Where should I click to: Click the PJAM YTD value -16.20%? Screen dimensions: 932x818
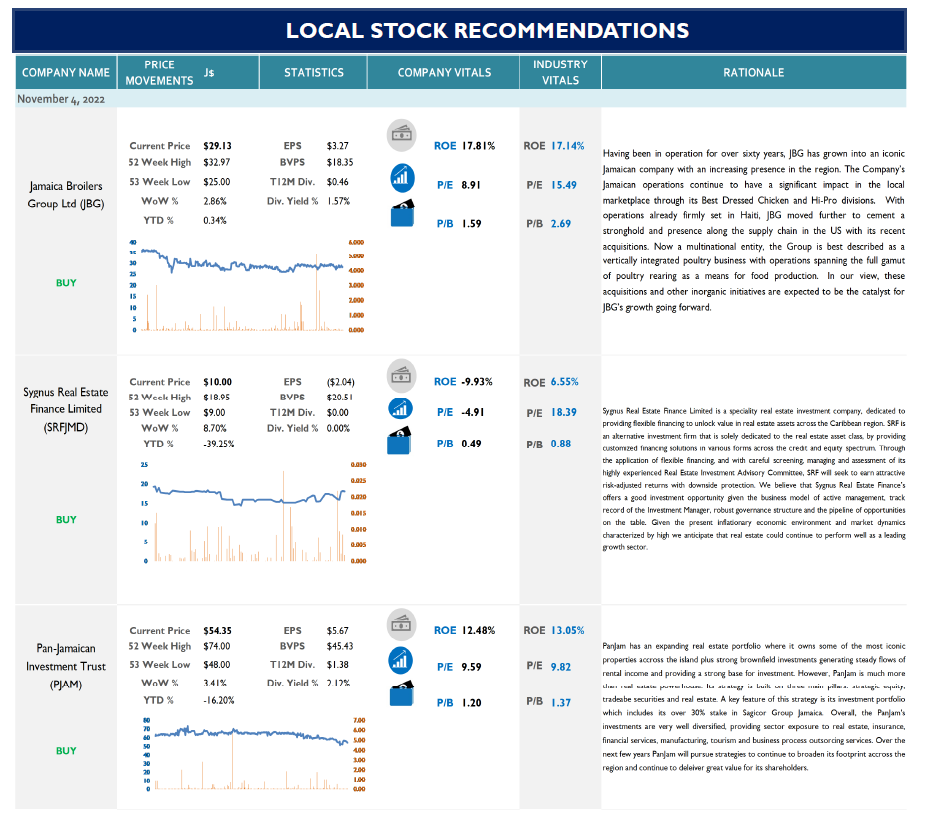219,700
